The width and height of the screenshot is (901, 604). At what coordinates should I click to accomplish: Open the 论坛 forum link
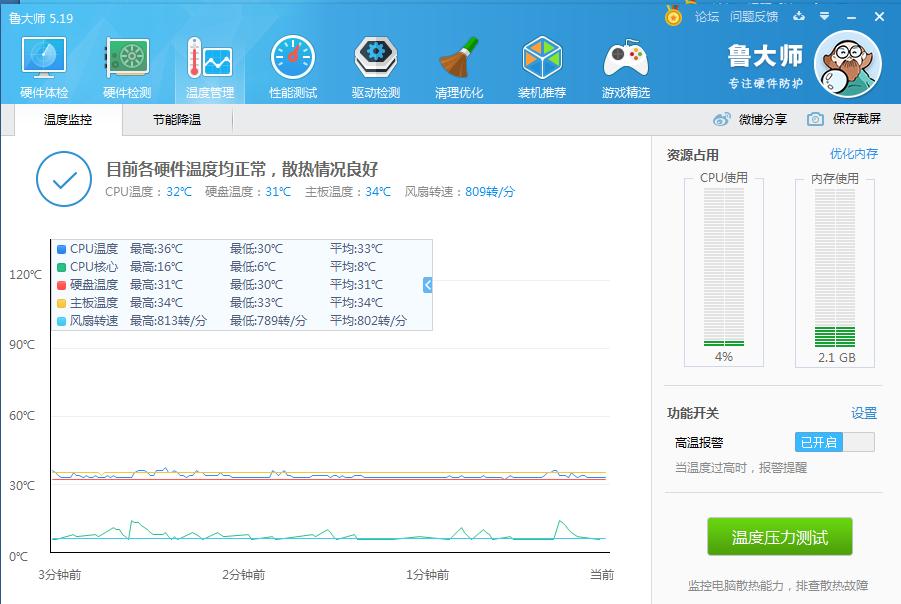pyautogui.click(x=707, y=17)
